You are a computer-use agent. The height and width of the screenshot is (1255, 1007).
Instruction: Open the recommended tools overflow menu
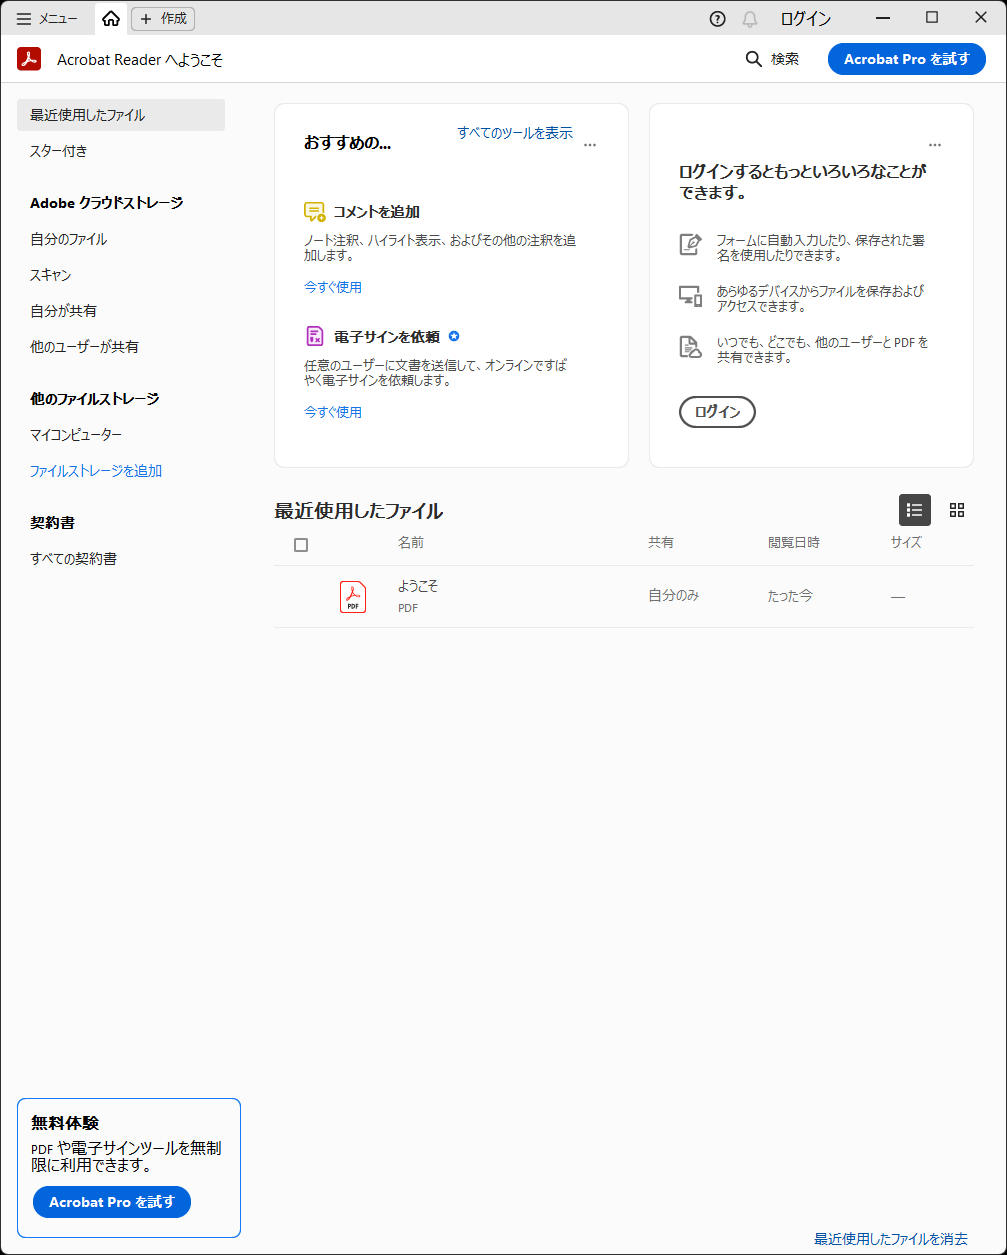590,143
